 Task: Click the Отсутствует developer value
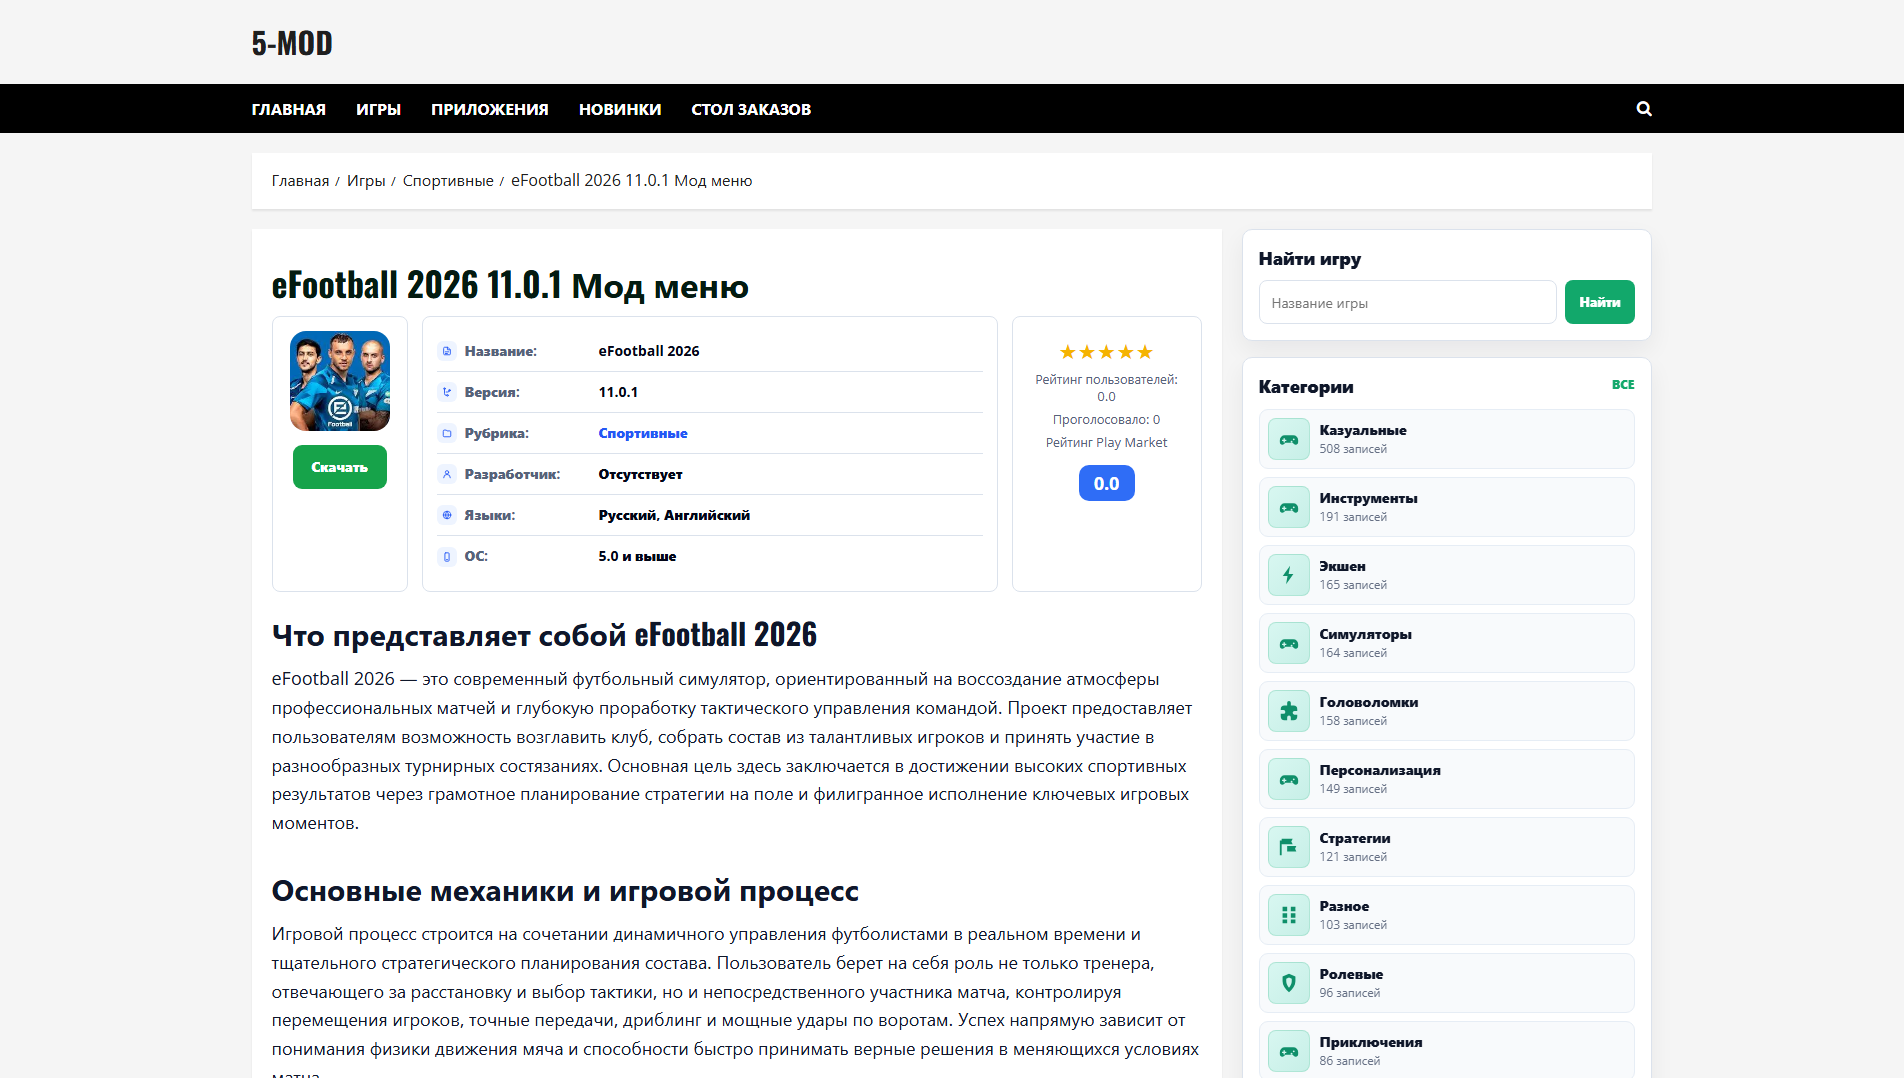click(x=640, y=475)
